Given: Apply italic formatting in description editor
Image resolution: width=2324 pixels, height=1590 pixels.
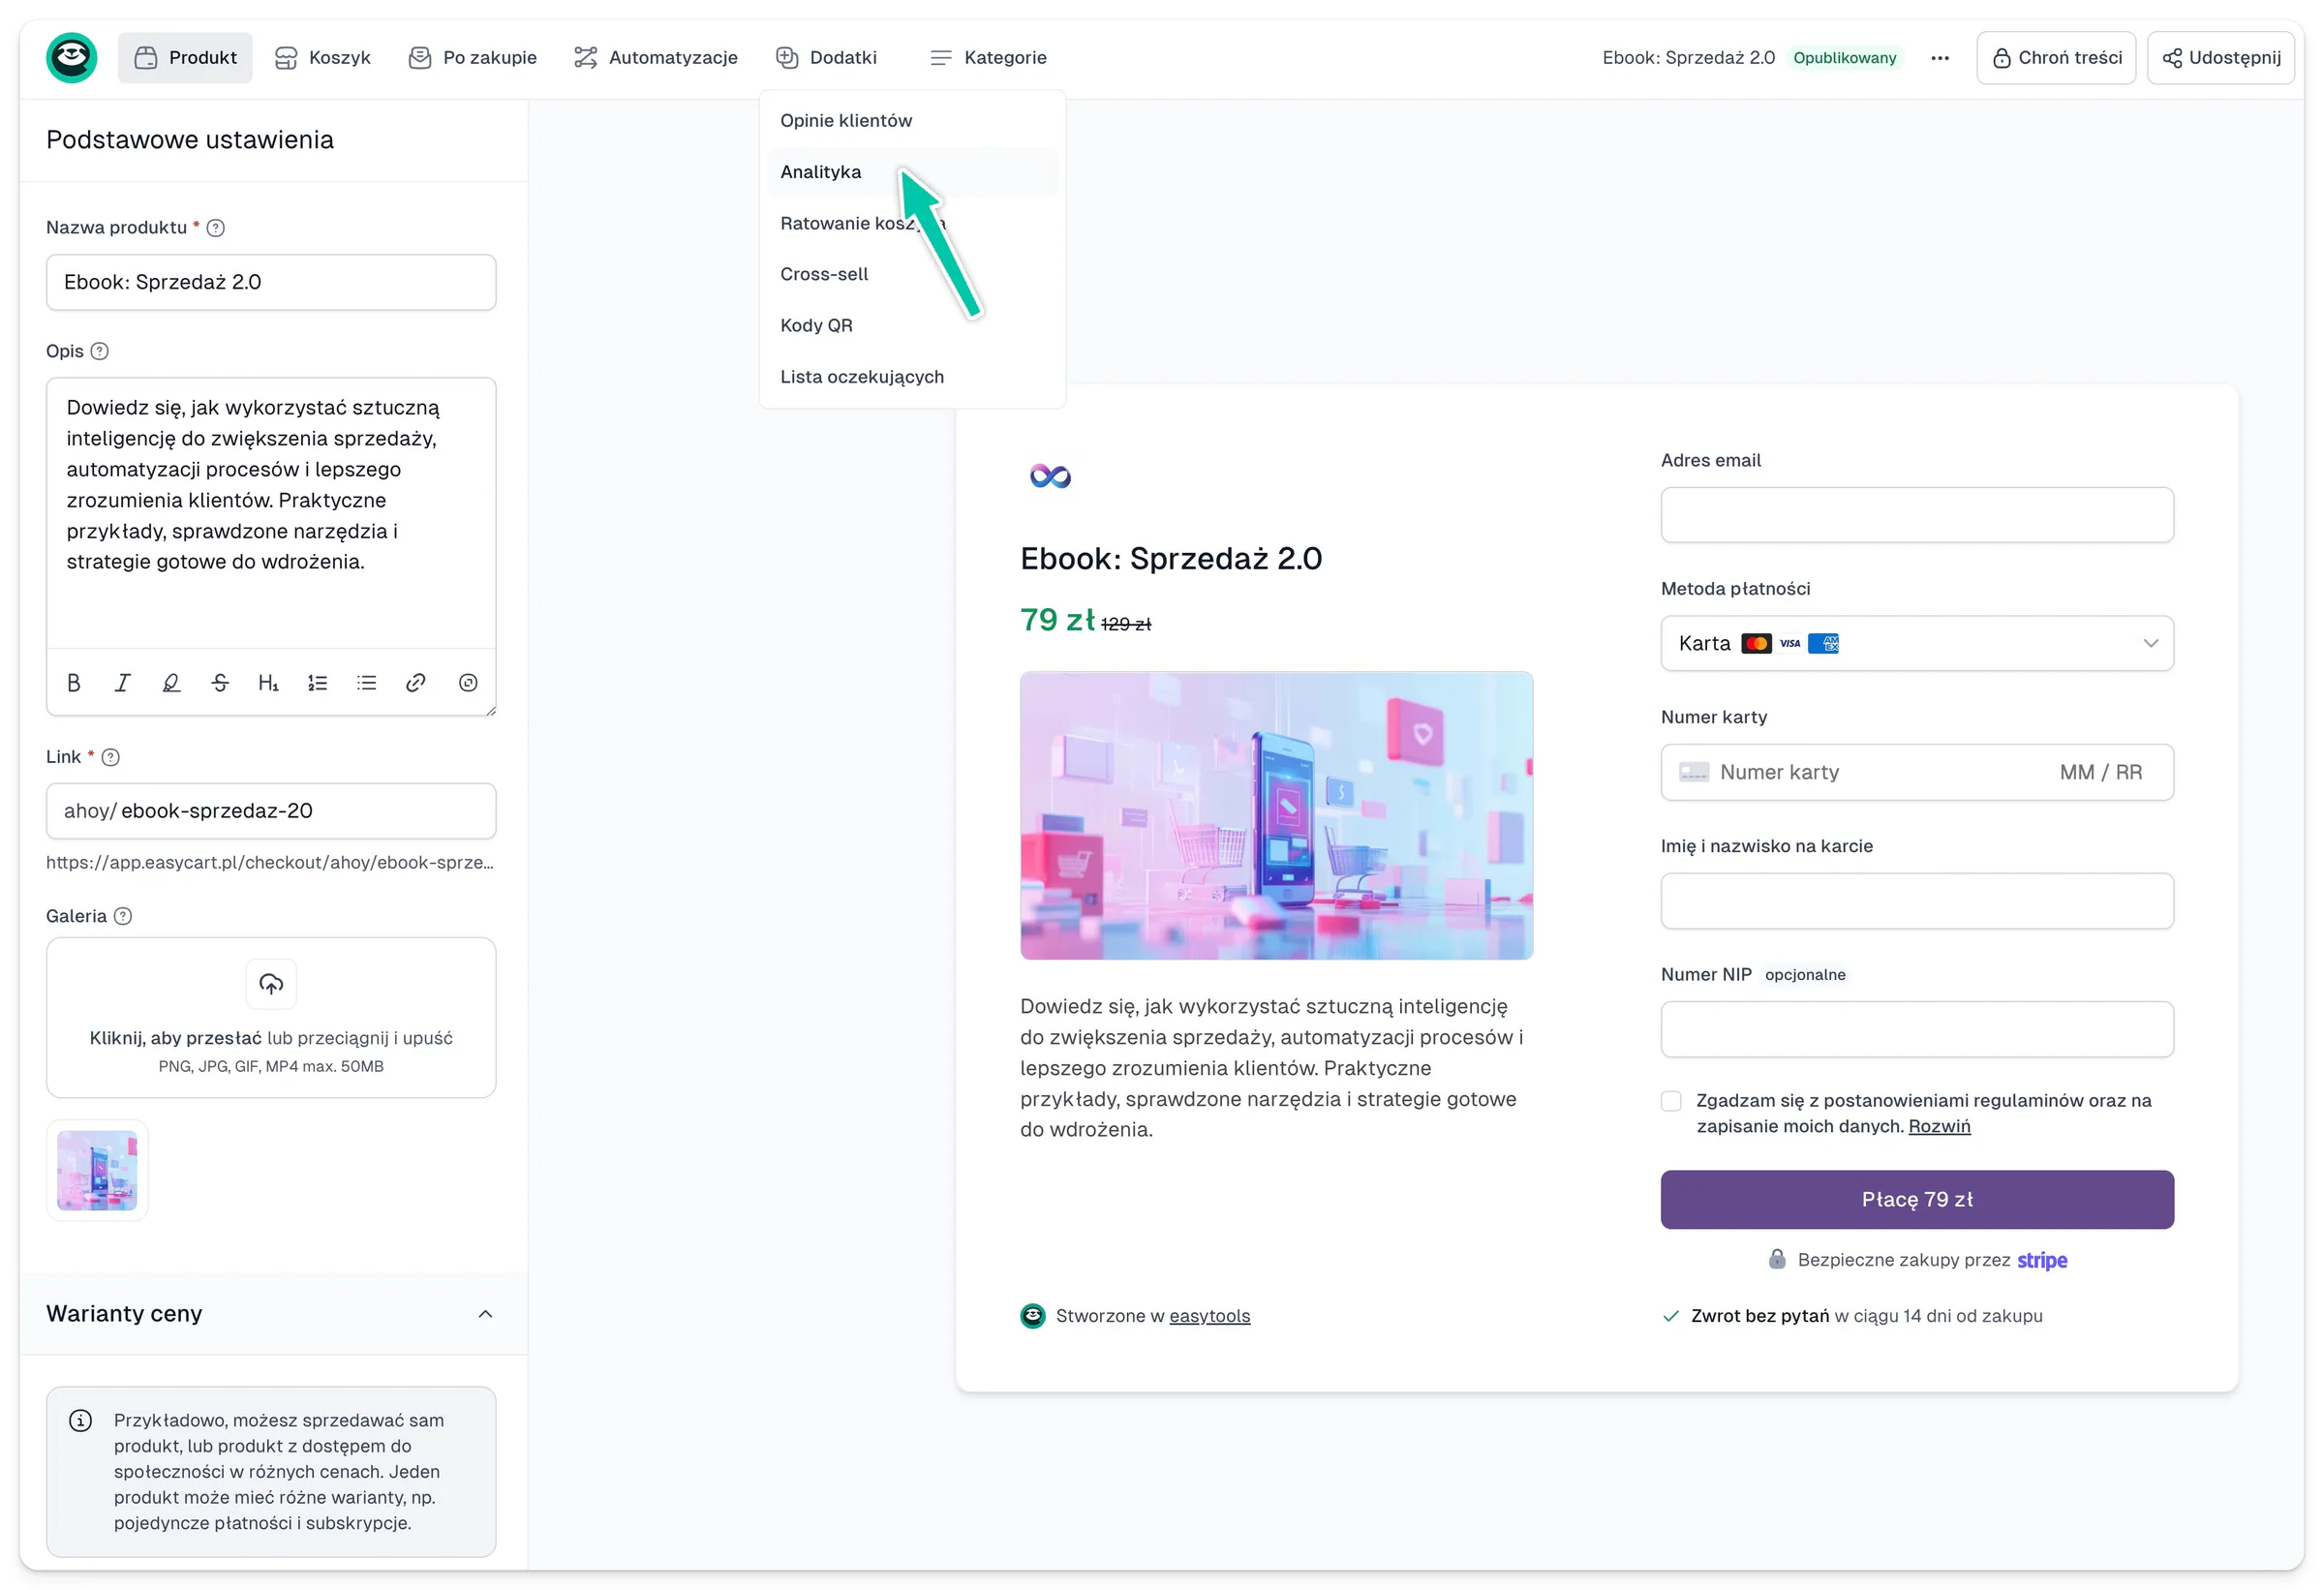Looking at the screenshot, I should (122, 683).
